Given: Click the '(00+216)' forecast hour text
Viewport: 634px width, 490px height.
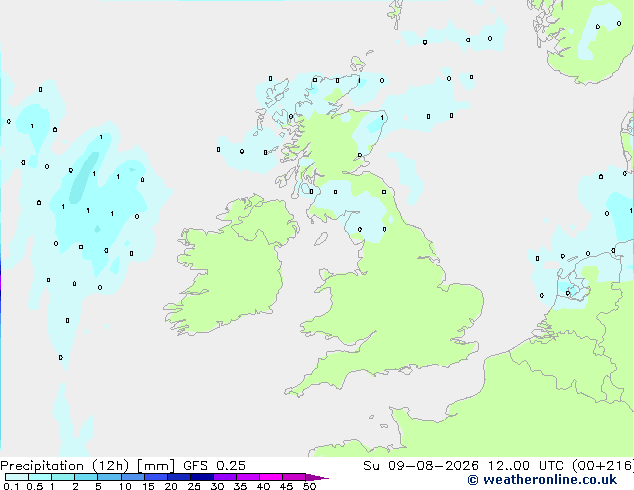Looking at the screenshot, I should point(602,466).
